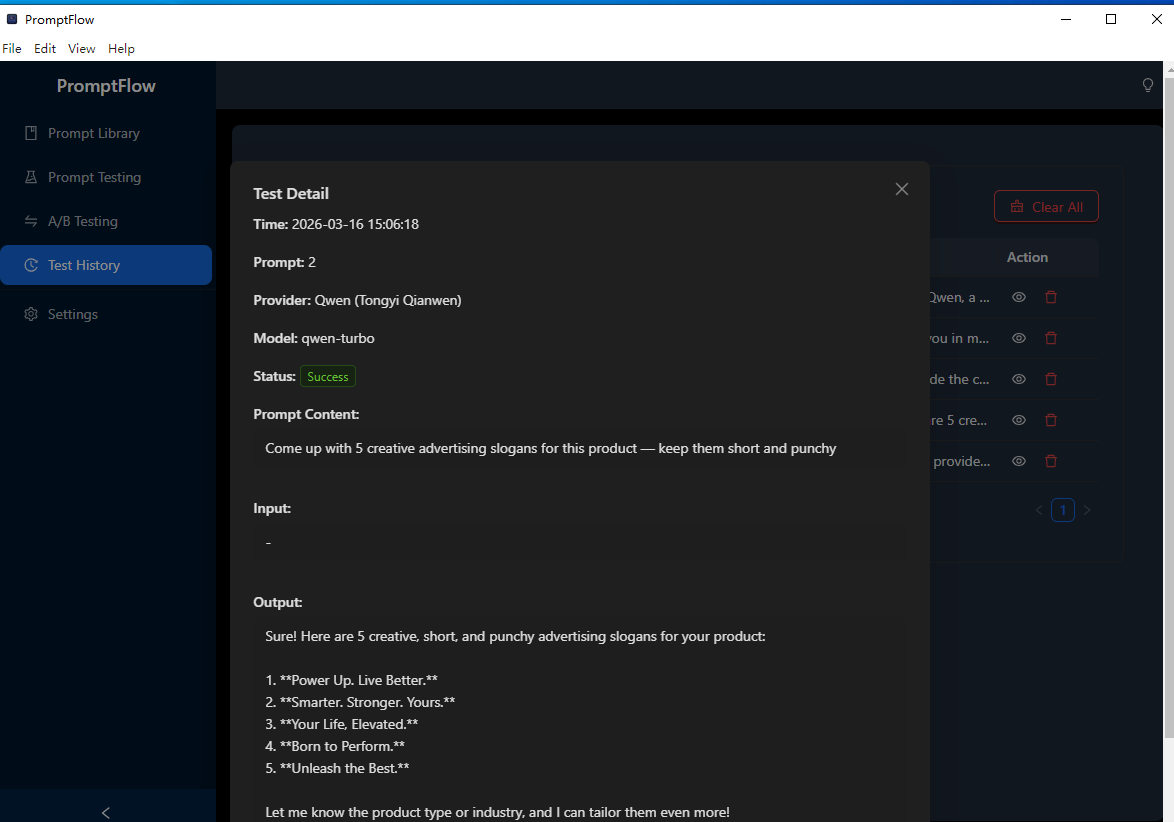Delete the 'Qwen, a ...' history row

[1050, 297]
